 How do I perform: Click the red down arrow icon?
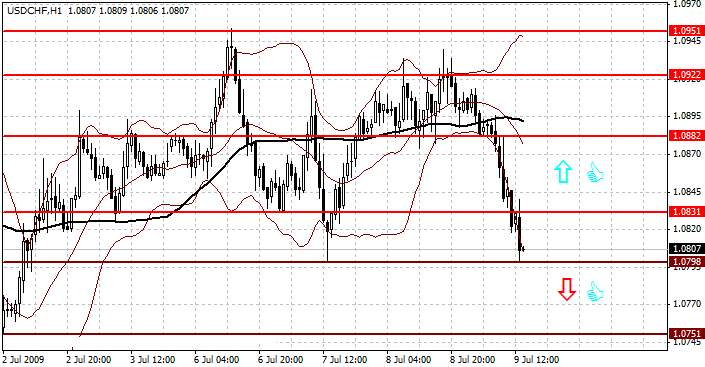[567, 289]
